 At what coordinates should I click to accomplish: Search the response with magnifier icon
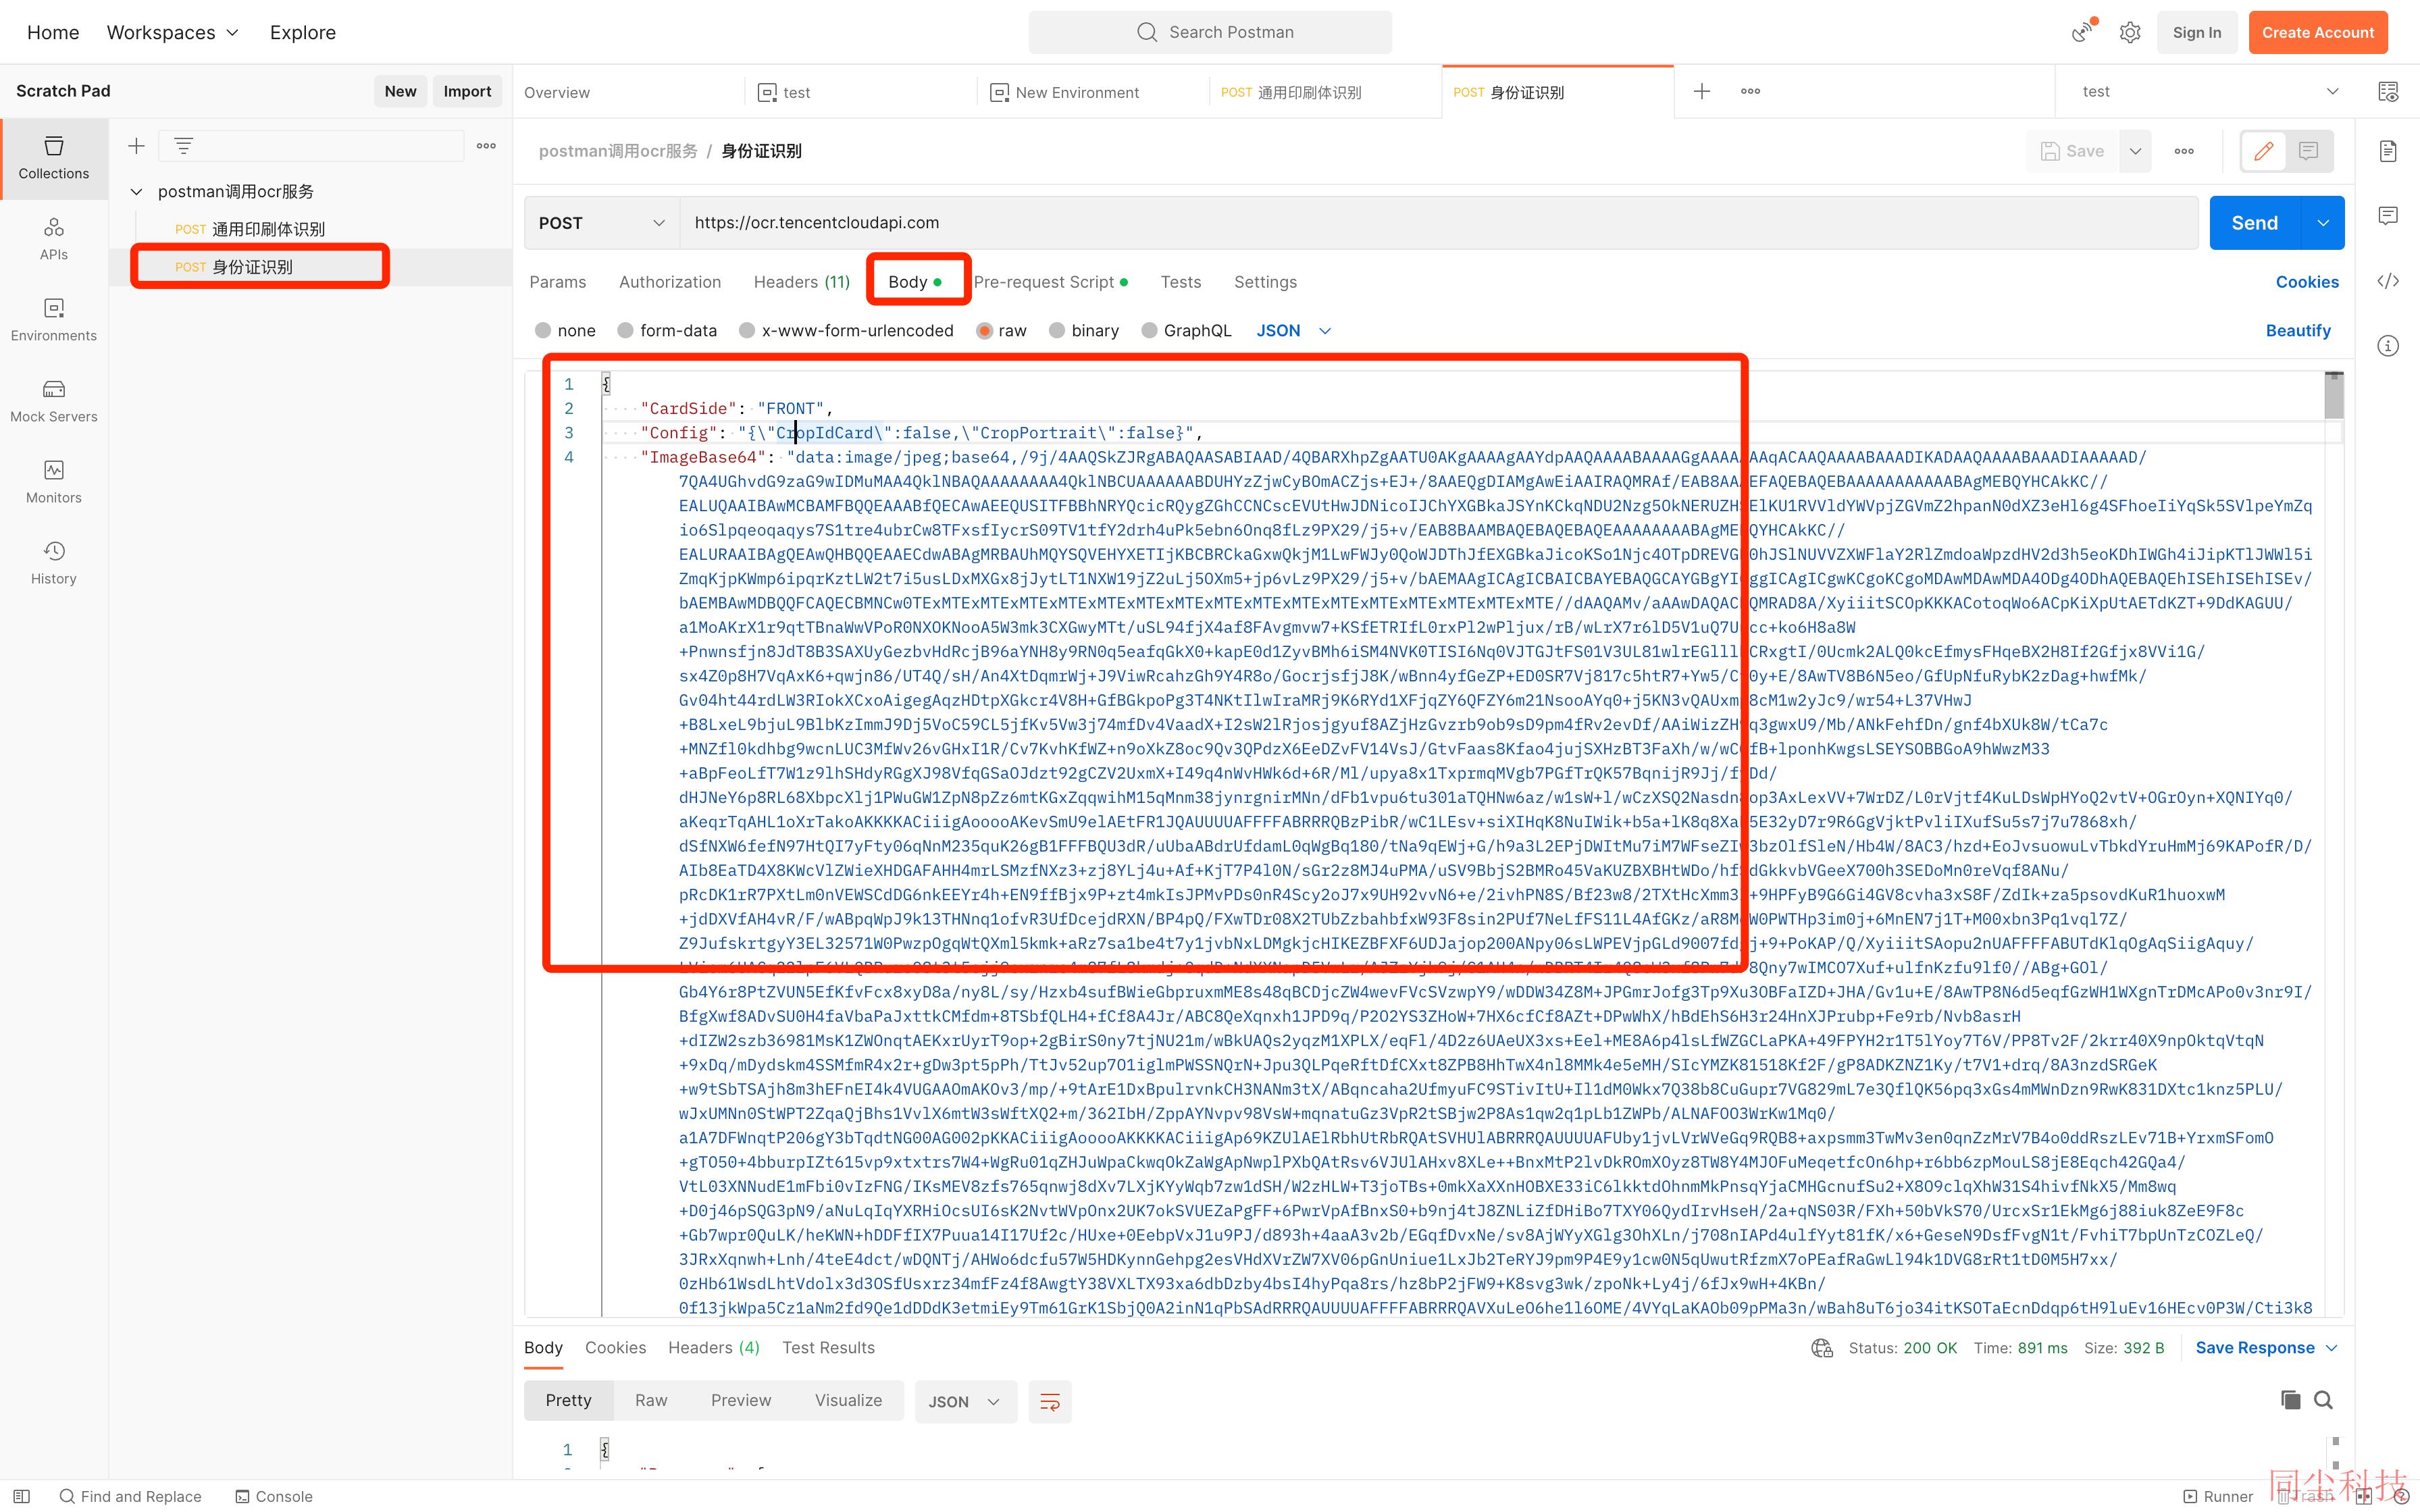(x=2323, y=1400)
